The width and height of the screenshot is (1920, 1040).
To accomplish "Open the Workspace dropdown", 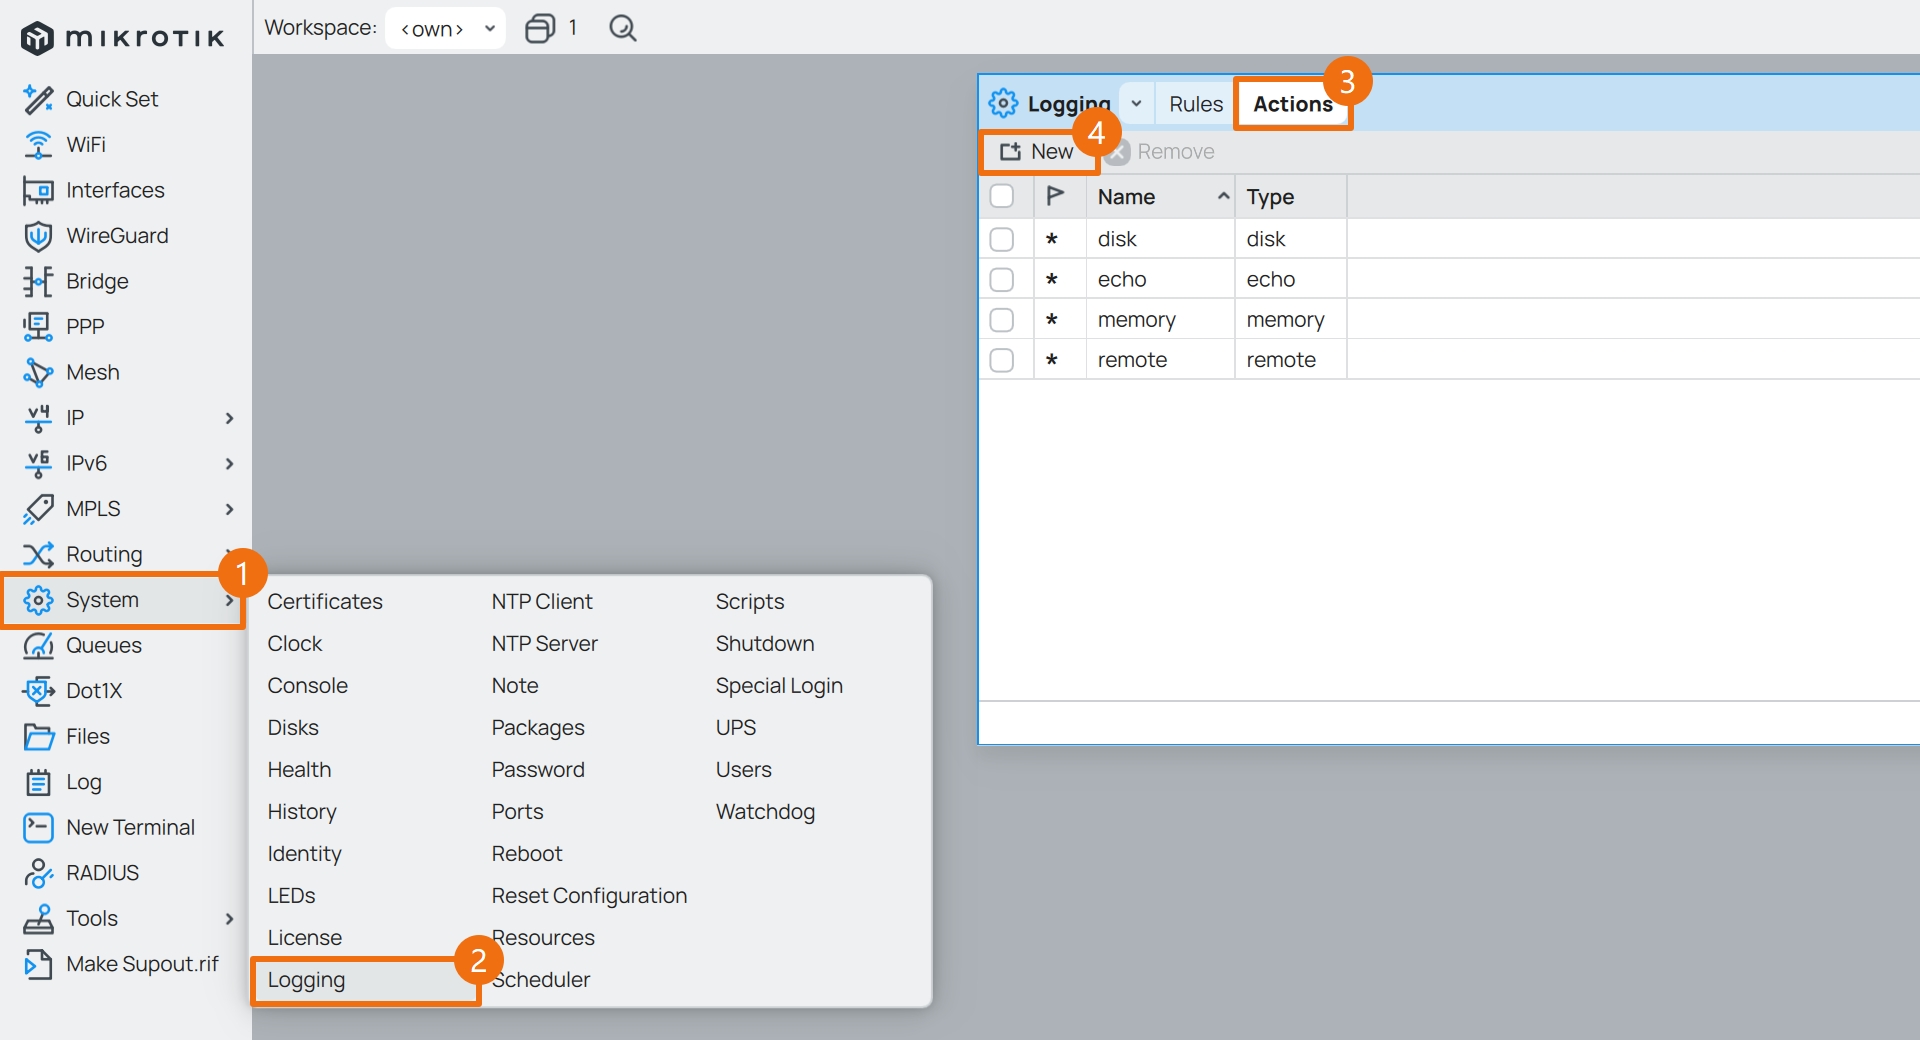I will pos(445,28).
